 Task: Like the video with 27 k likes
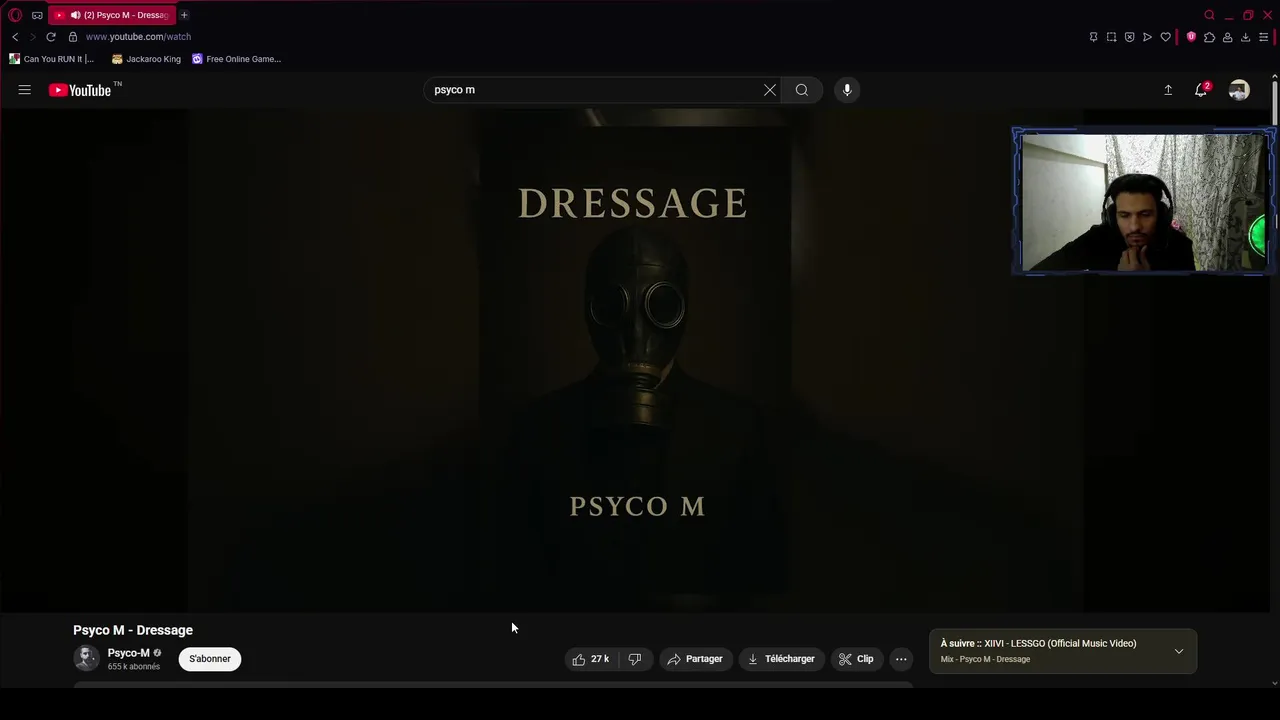(x=590, y=659)
